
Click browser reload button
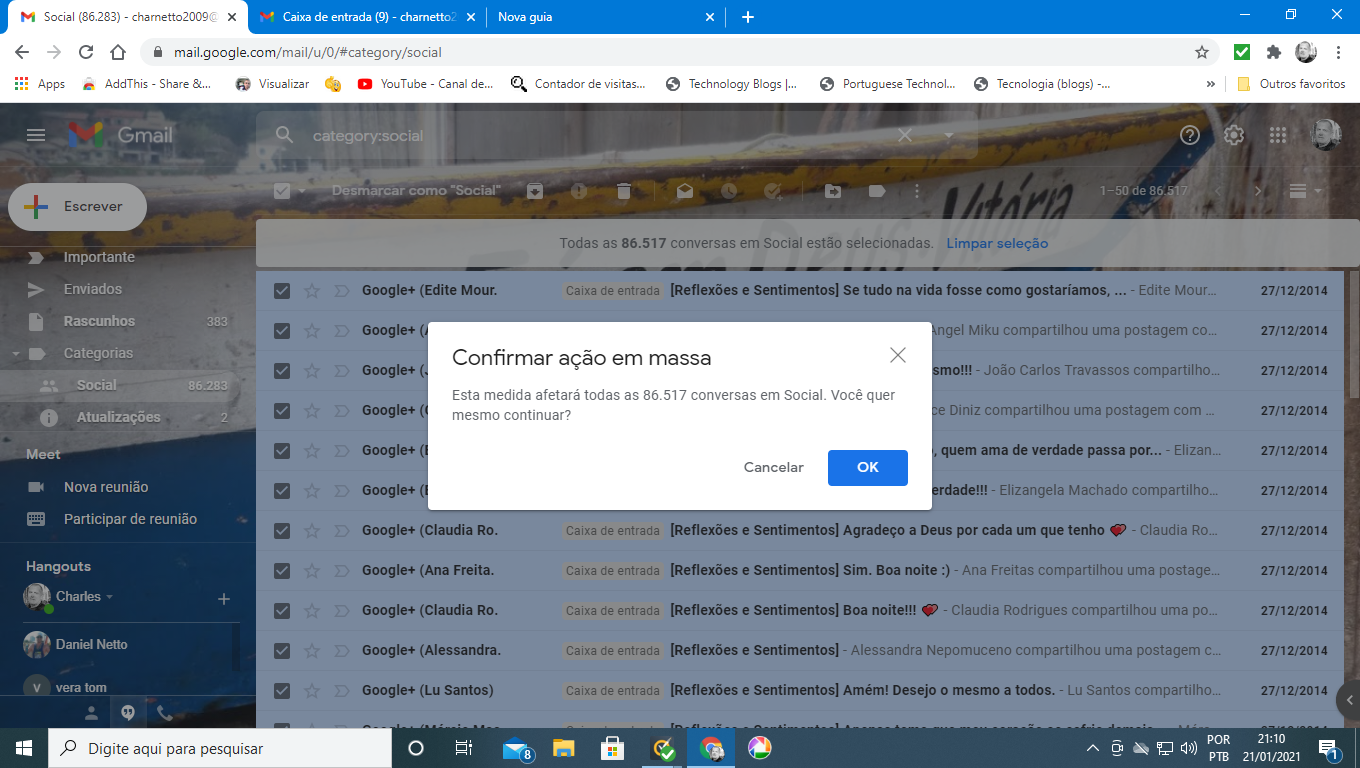click(86, 52)
